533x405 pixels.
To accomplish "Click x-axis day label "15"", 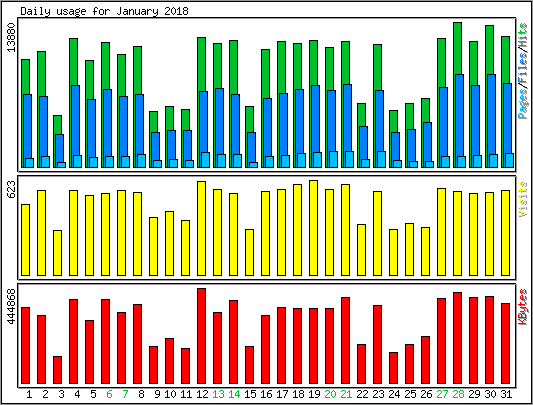I will coord(250,394).
